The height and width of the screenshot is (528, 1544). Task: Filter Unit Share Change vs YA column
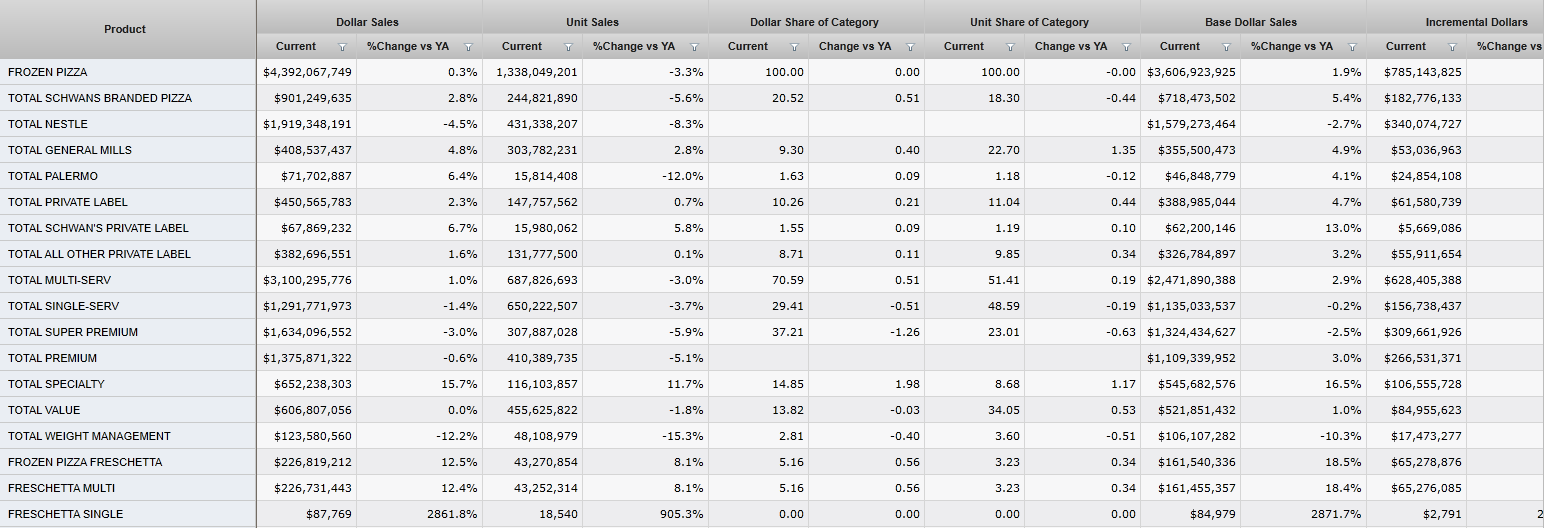coord(1127,47)
